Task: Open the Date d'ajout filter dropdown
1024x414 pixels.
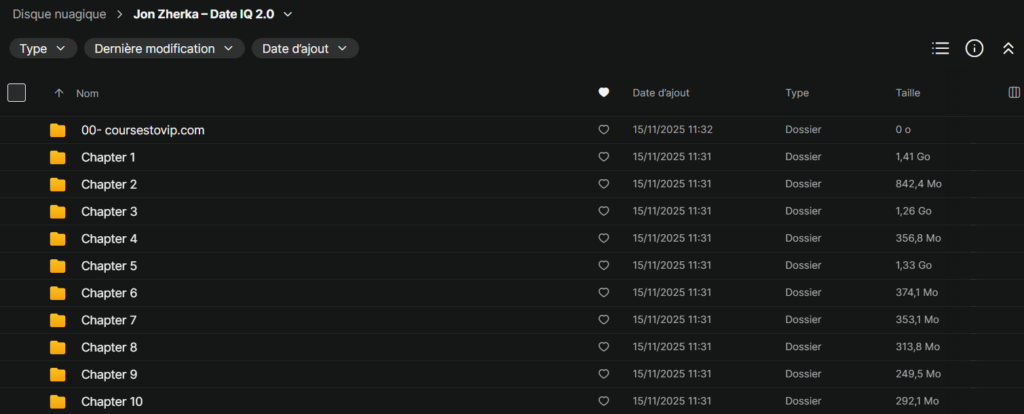Action: [x=305, y=48]
